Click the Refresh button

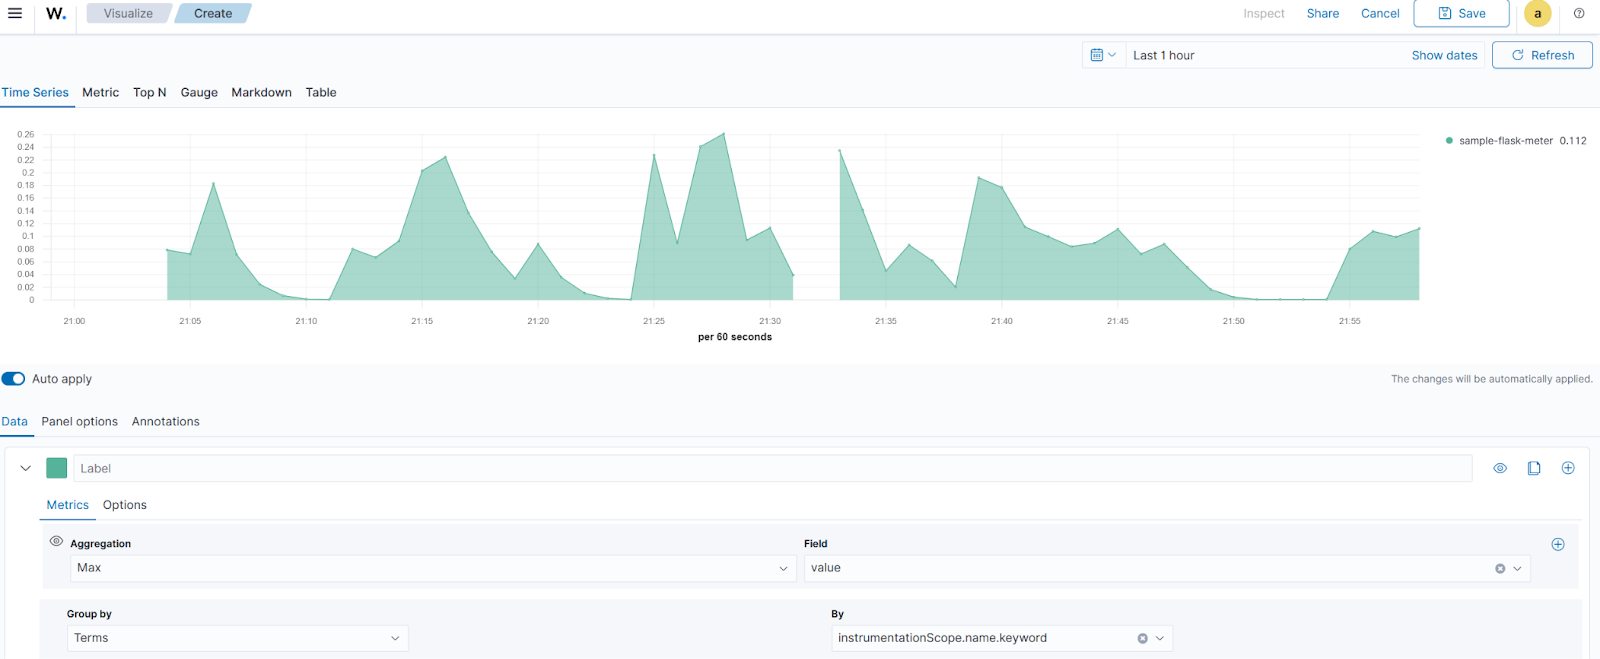click(1541, 55)
